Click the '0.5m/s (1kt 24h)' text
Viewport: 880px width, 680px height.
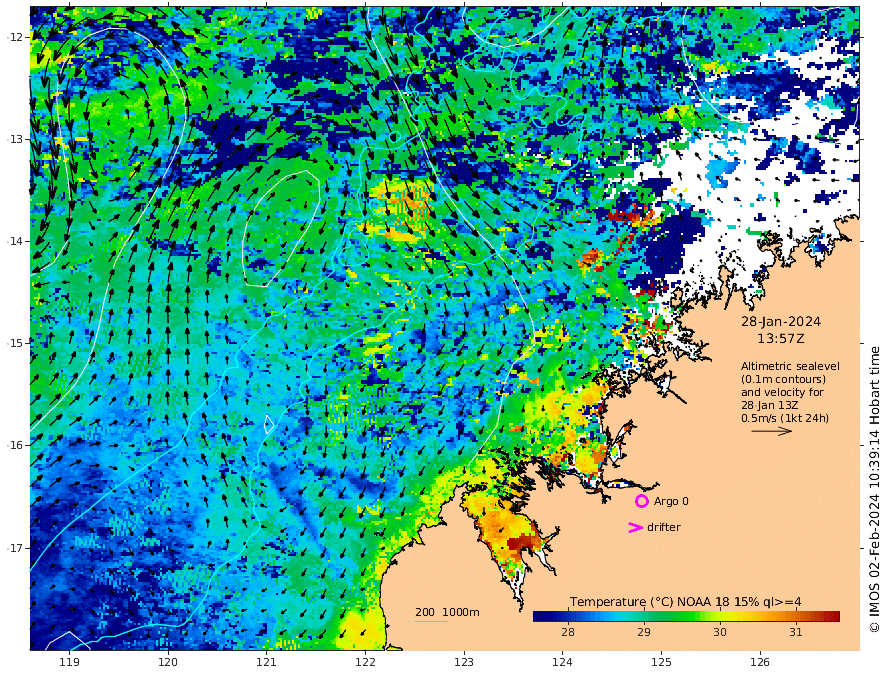point(785,418)
